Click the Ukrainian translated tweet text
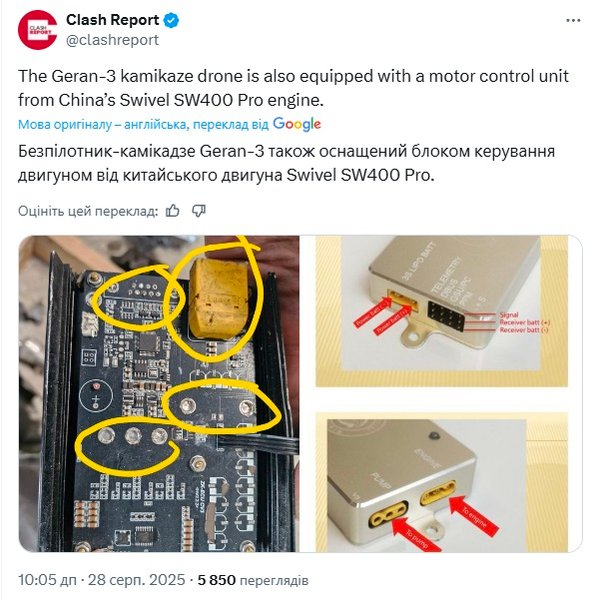 pyautogui.click(x=286, y=163)
